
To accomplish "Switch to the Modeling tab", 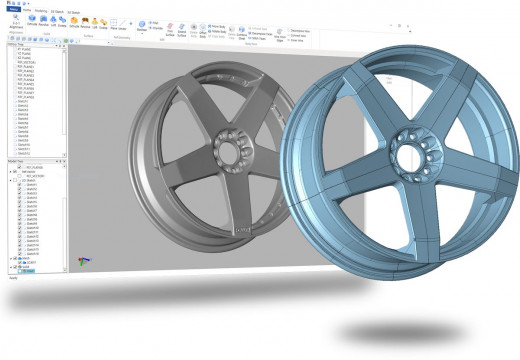I will (x=41, y=11).
